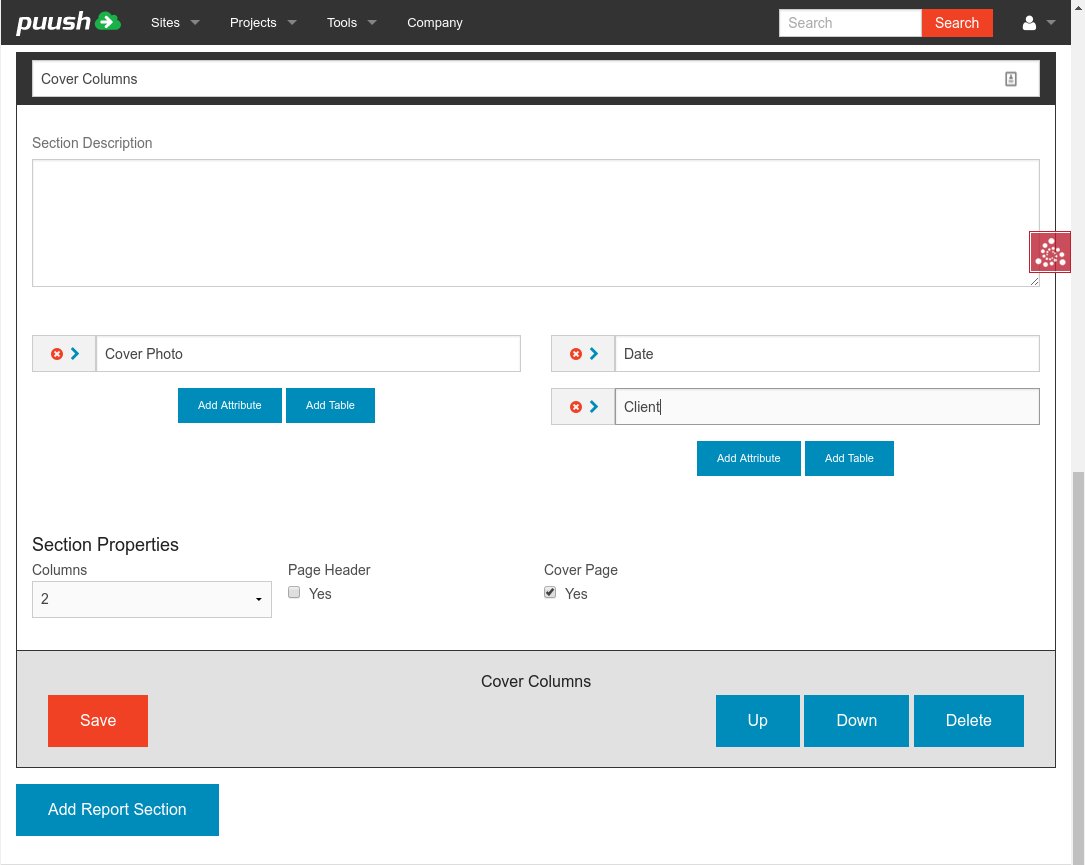Click the contact icon in Cover Columns field
1085x865 pixels.
(1010, 79)
